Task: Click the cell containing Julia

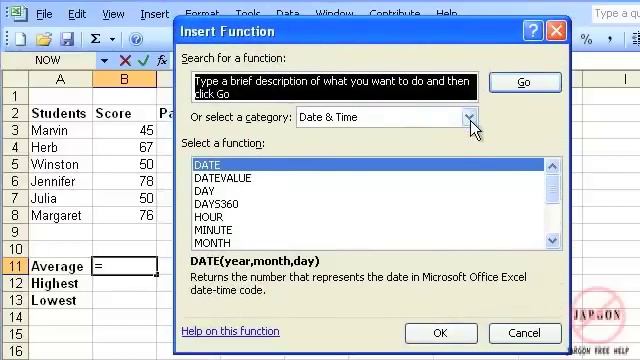Action: pyautogui.click(x=60, y=198)
